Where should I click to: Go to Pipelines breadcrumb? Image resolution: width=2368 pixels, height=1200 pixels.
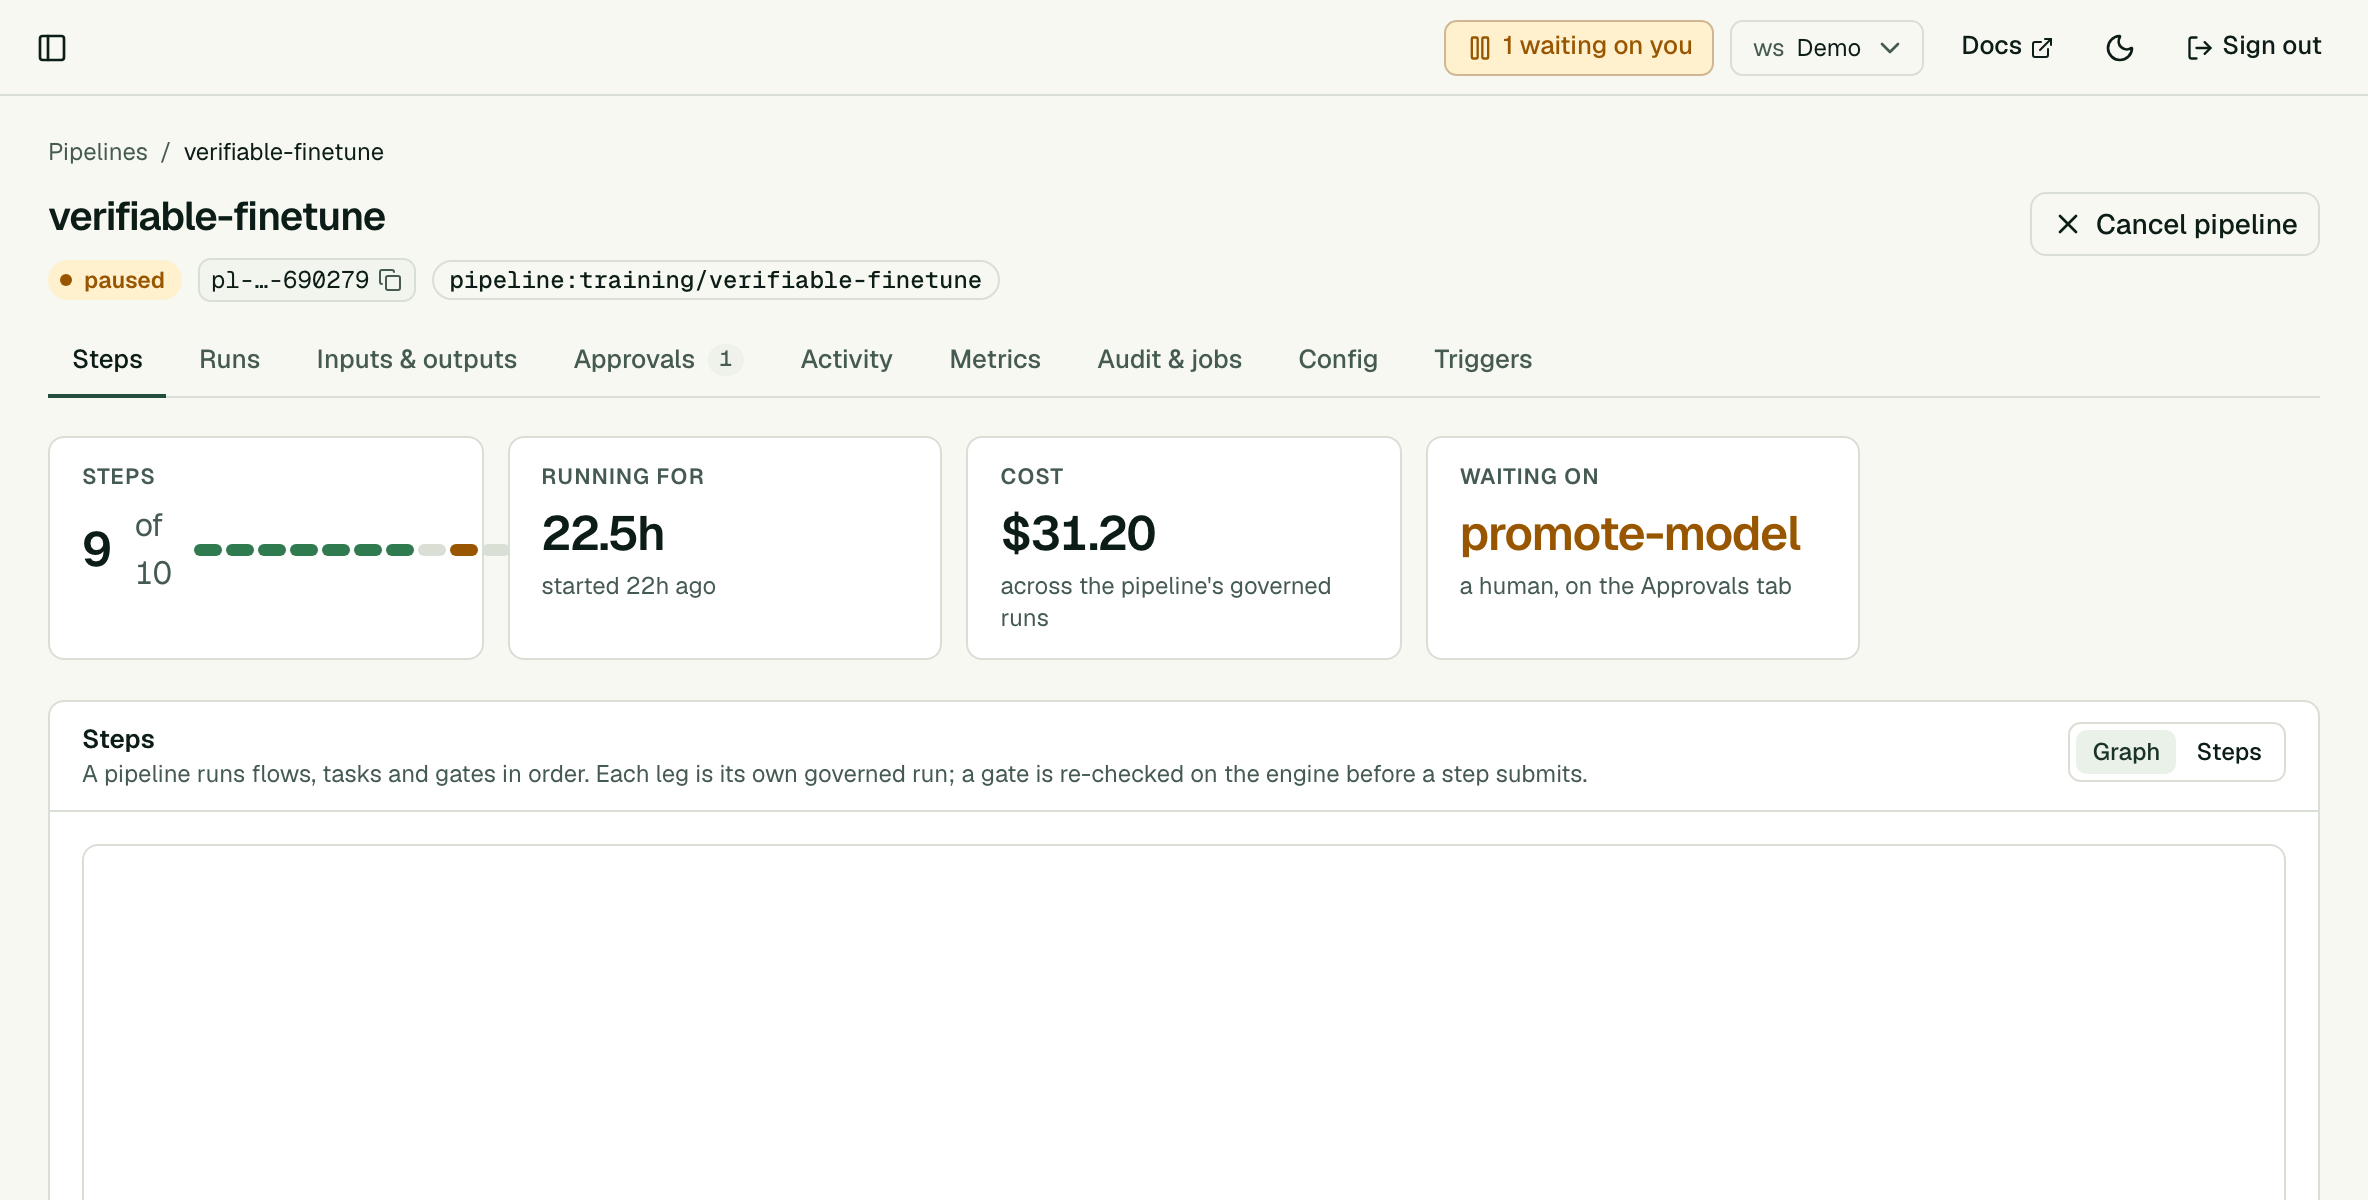click(x=98, y=152)
